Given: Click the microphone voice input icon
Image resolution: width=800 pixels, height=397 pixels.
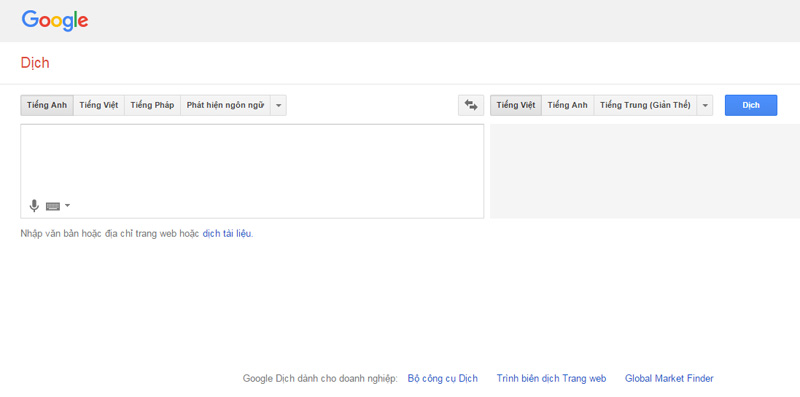Looking at the screenshot, I should click(34, 206).
